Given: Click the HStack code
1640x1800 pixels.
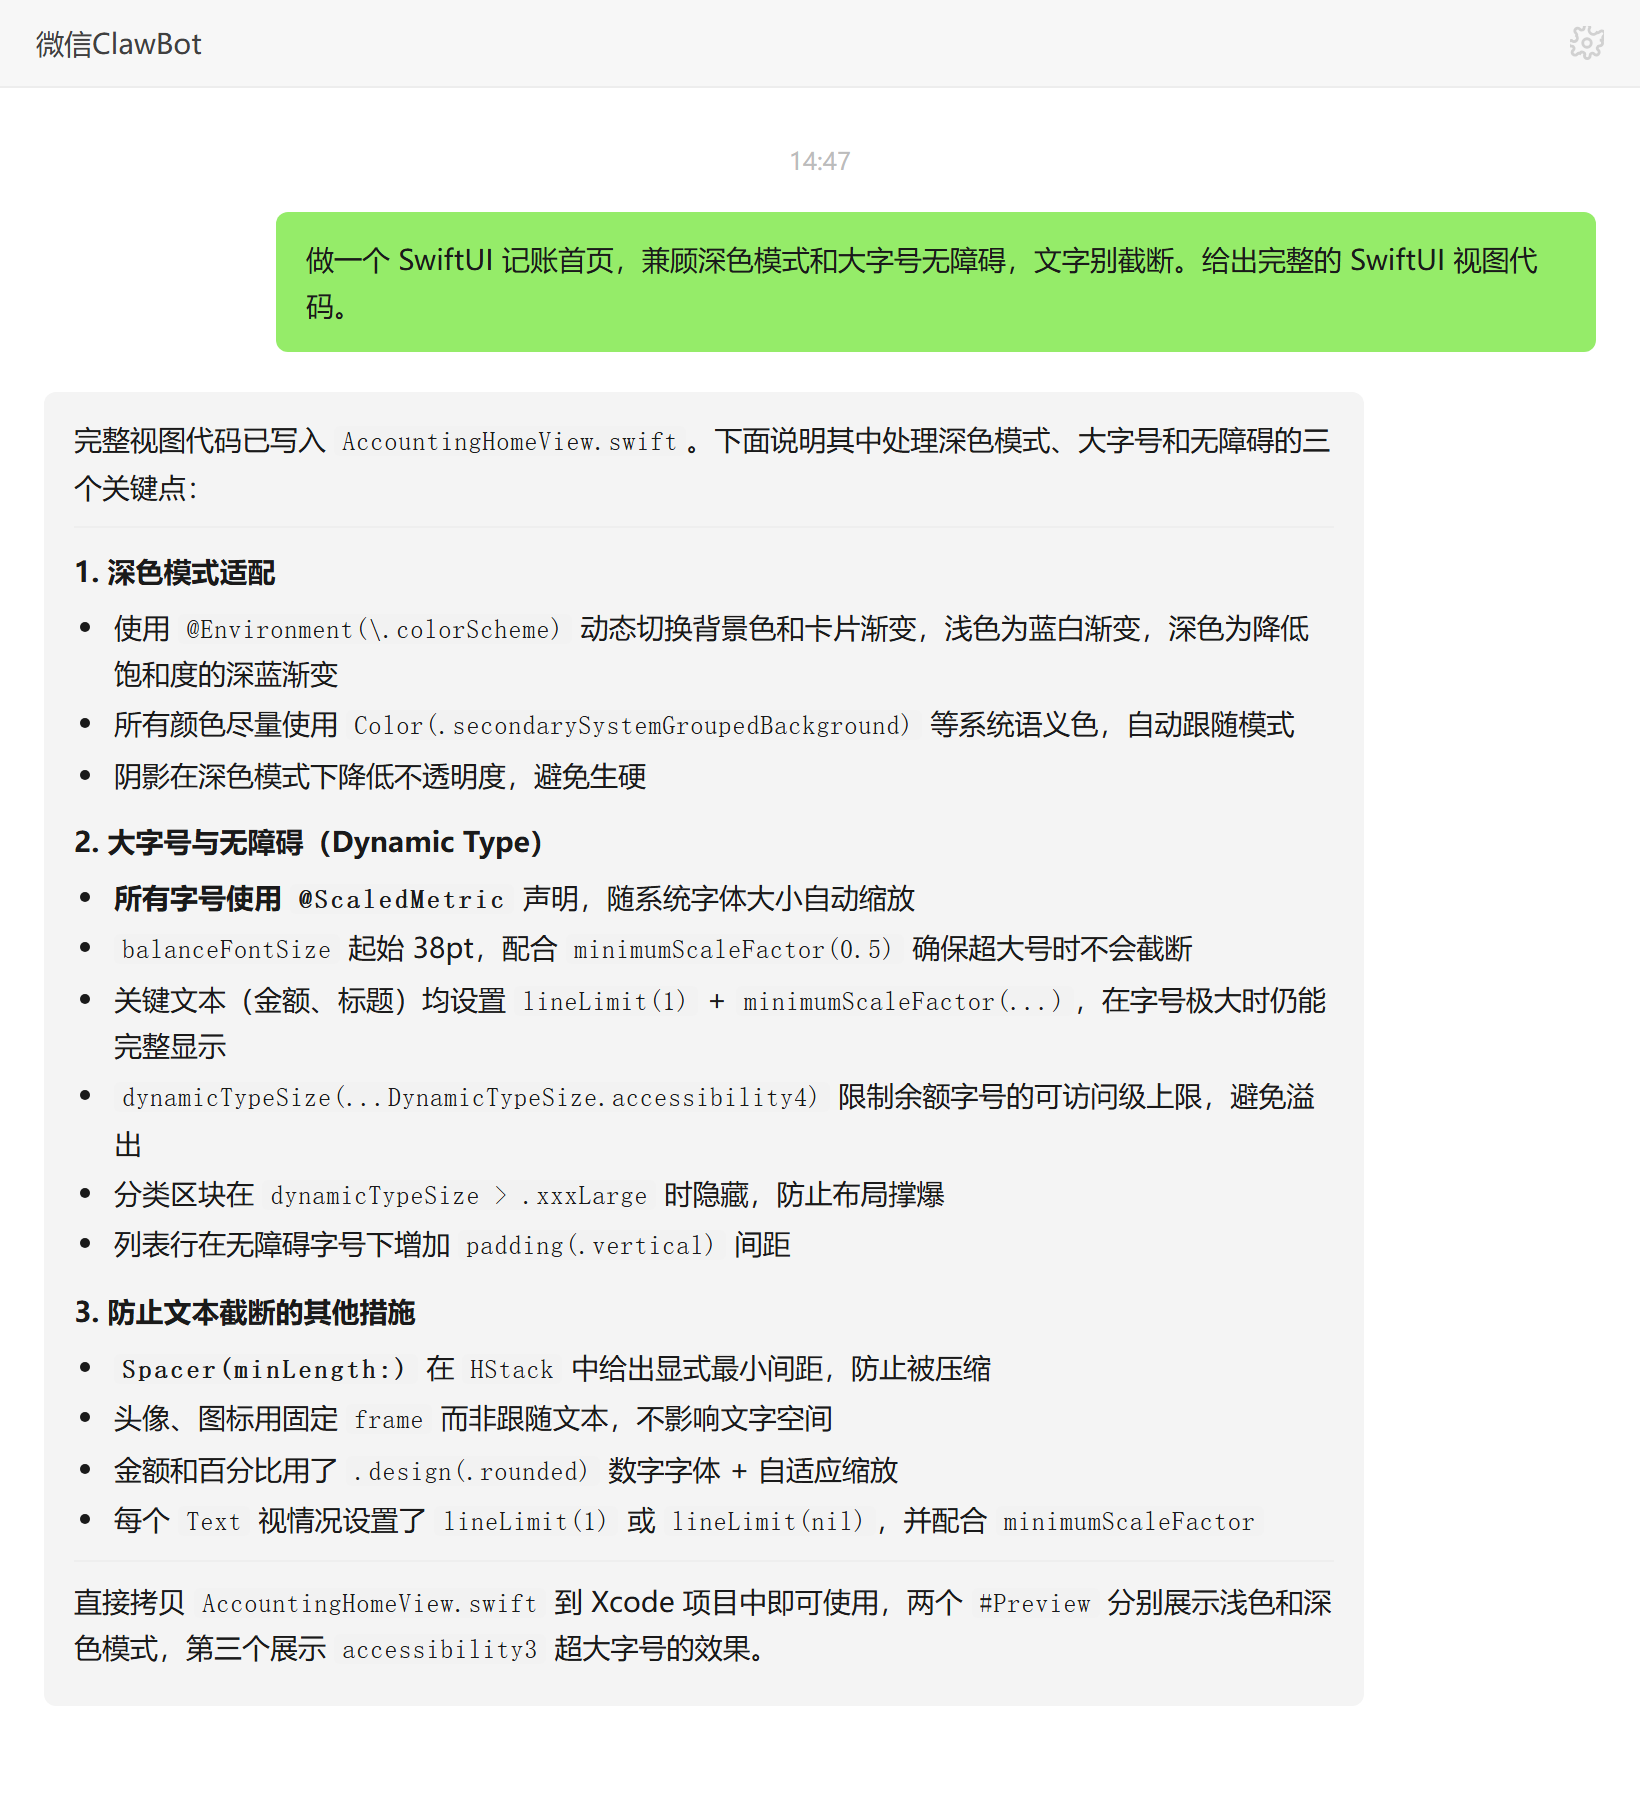Looking at the screenshot, I should tap(512, 1370).
